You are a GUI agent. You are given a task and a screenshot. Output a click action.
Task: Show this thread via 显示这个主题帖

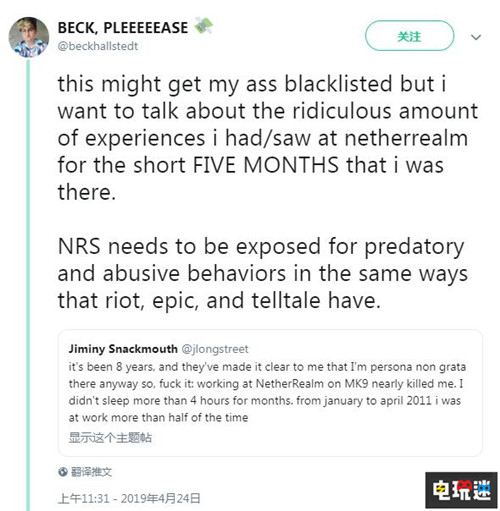110,438
